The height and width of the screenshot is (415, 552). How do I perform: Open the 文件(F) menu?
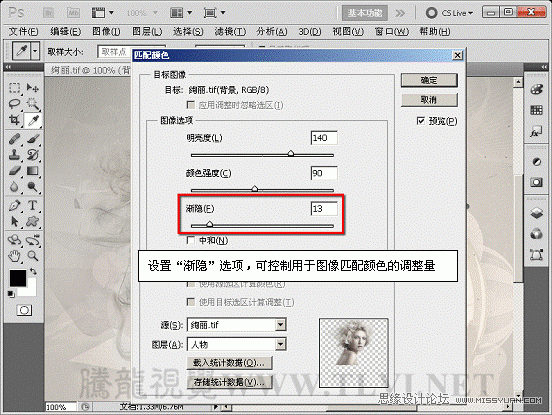point(24,32)
